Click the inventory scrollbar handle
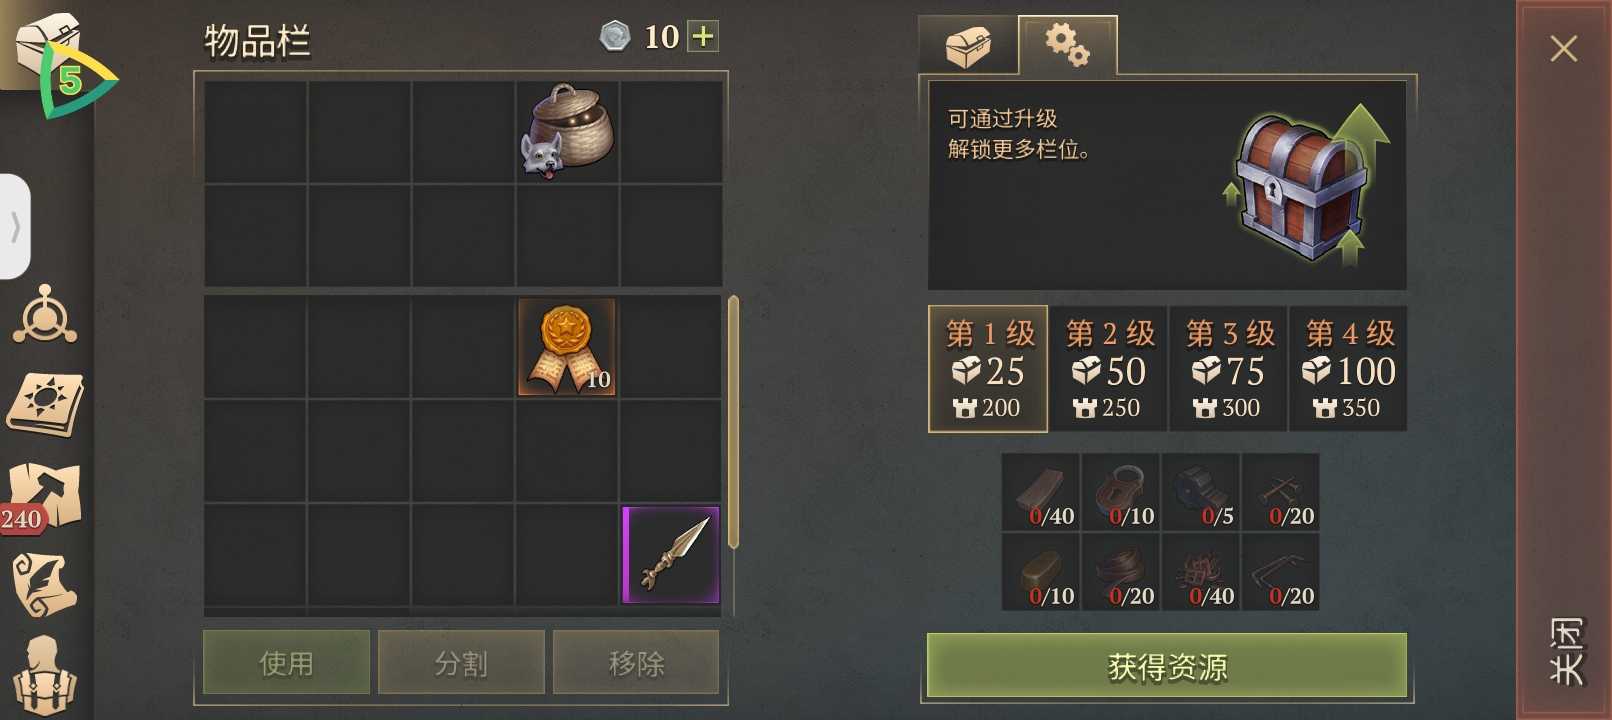This screenshot has height=720, width=1612. [733, 421]
